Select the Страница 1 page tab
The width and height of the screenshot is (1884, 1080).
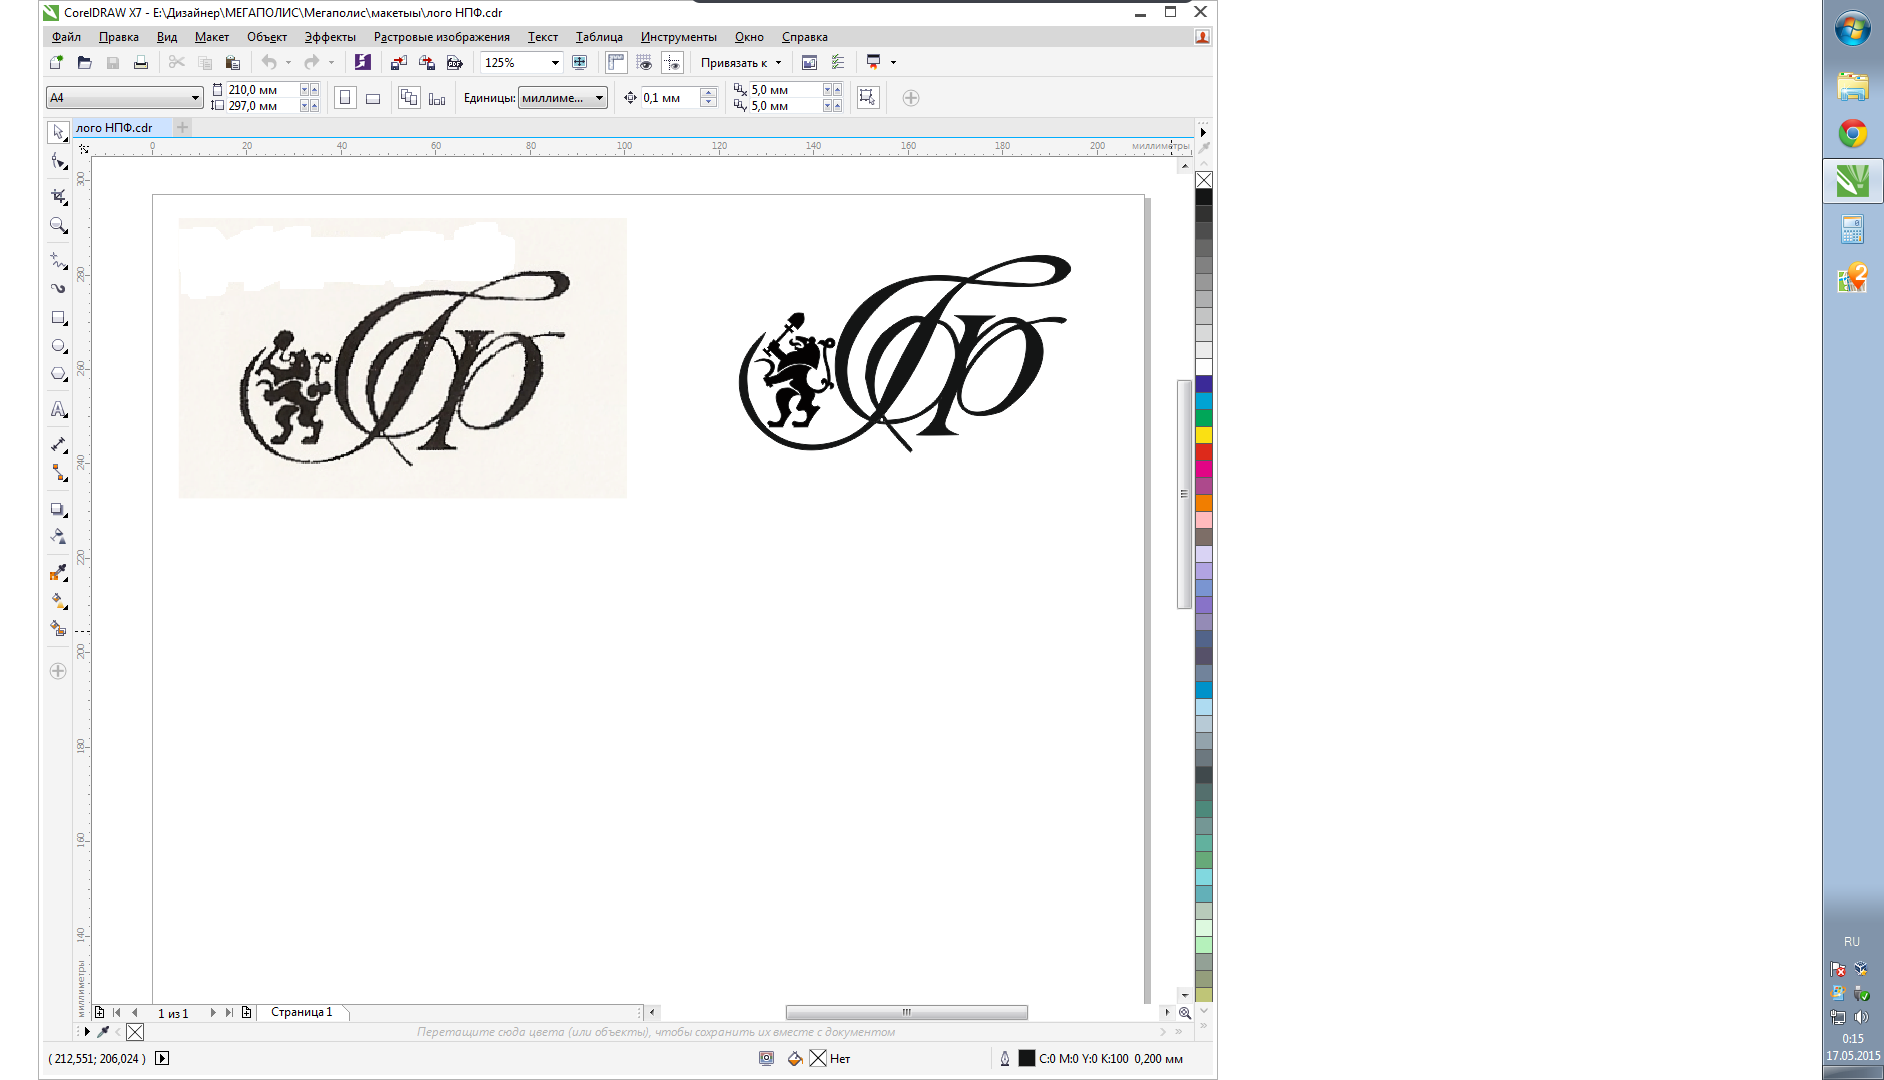tap(301, 1012)
